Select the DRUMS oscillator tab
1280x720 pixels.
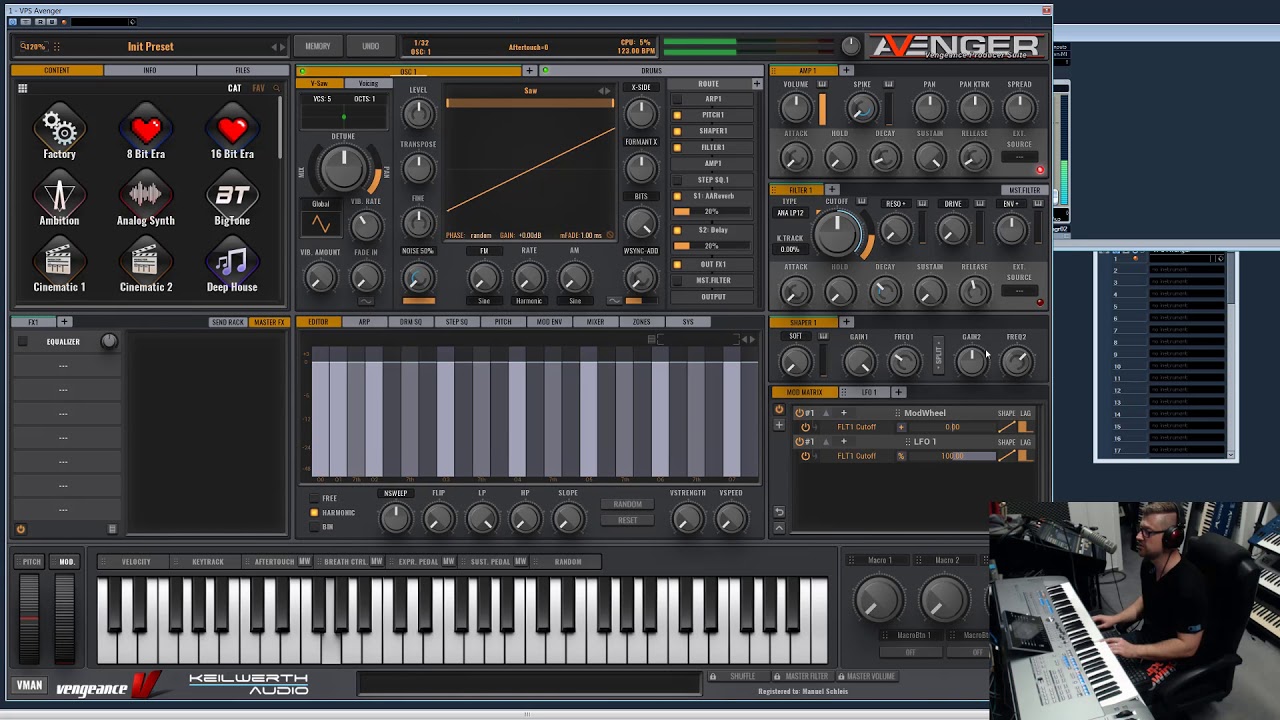[651, 71]
